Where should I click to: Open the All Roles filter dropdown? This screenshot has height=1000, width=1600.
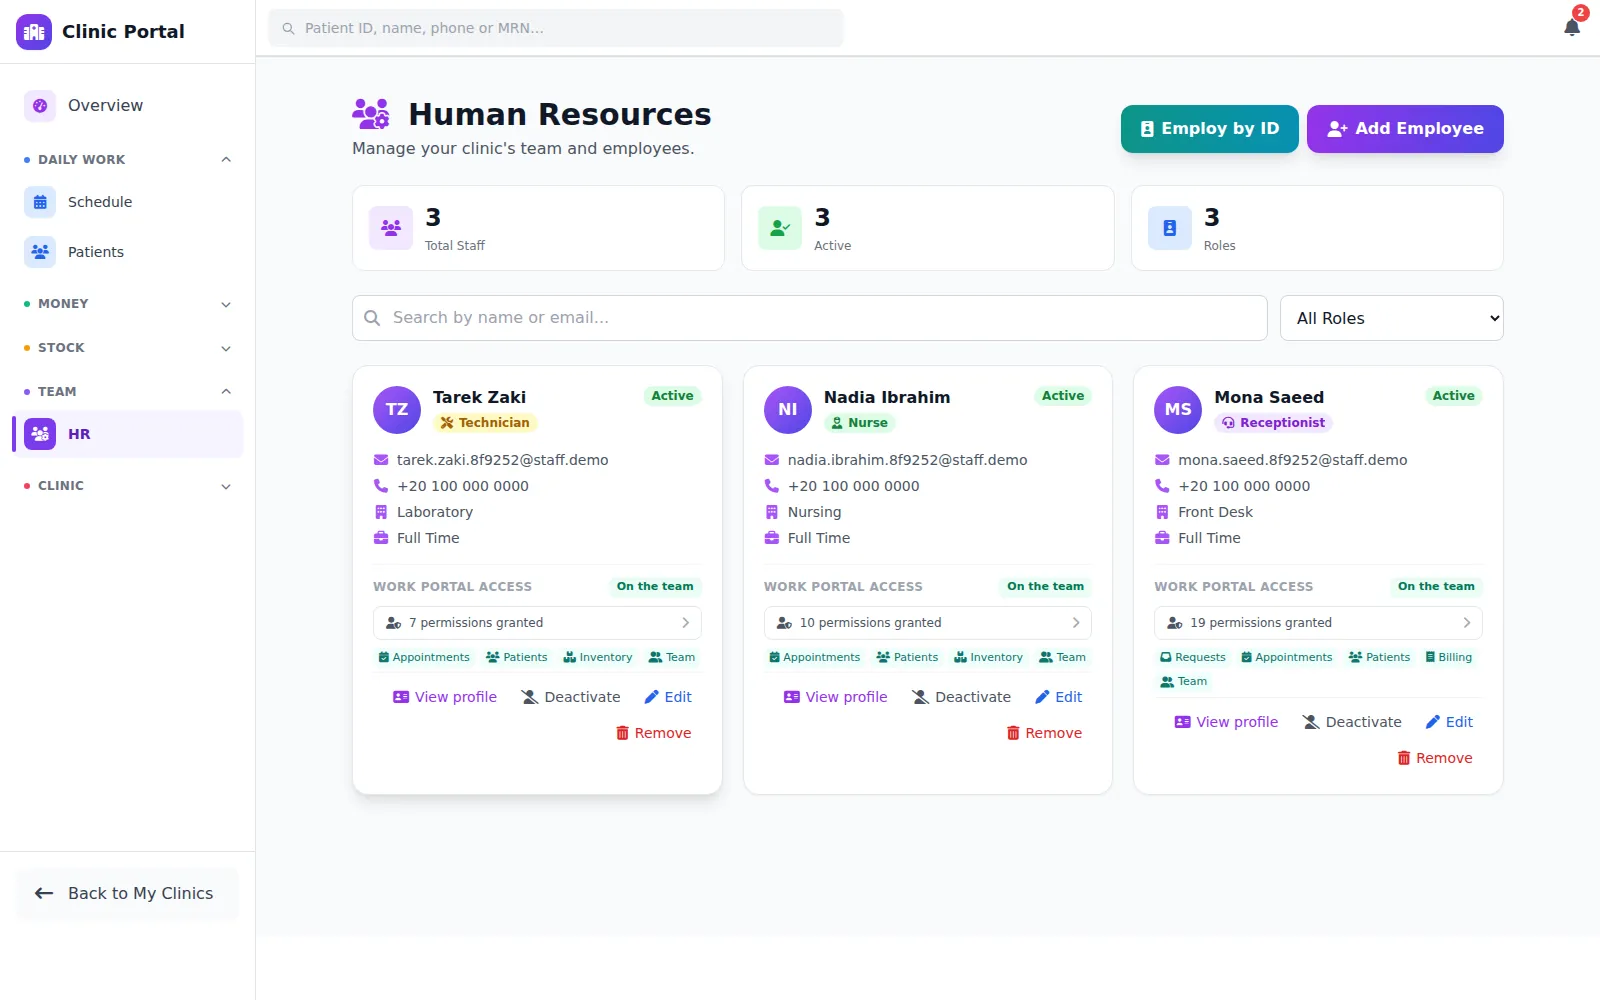[x=1391, y=318]
